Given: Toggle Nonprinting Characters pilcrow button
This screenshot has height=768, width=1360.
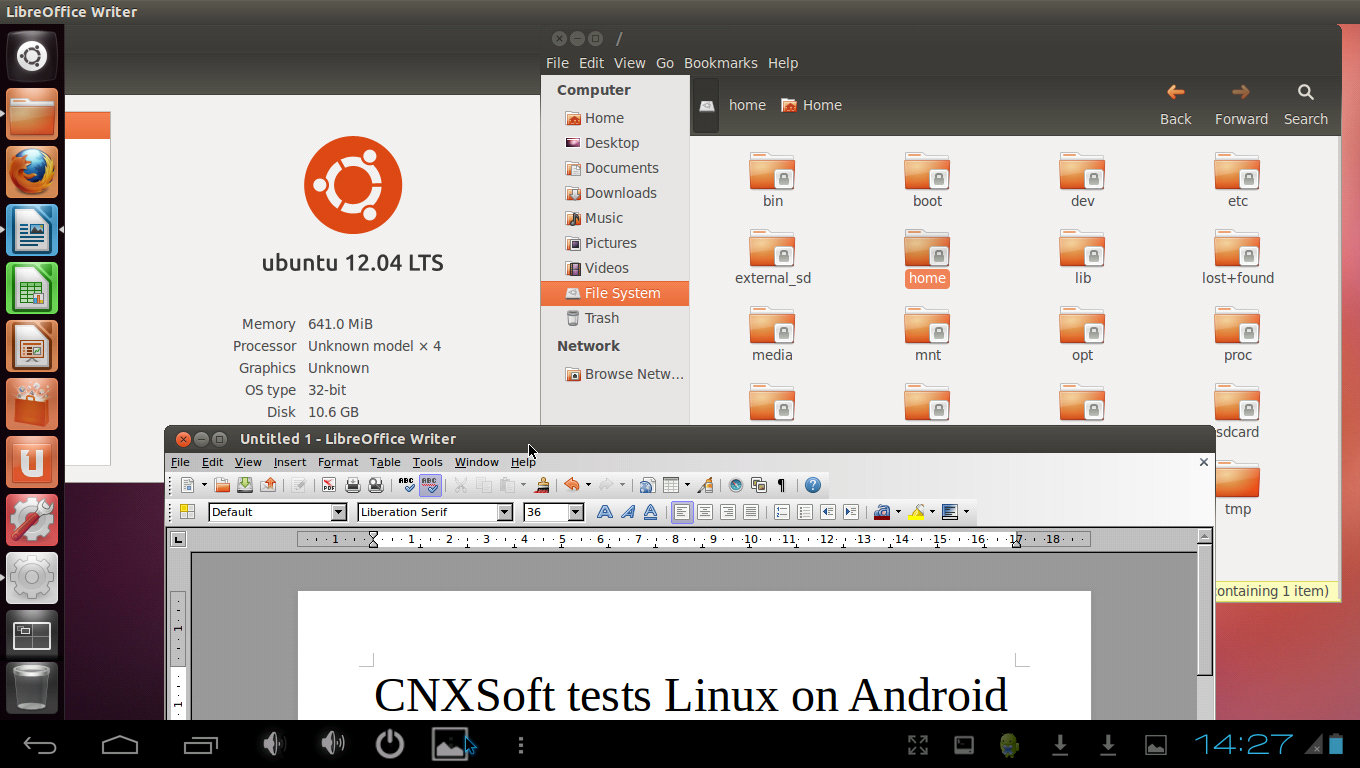Looking at the screenshot, I should pos(781,485).
